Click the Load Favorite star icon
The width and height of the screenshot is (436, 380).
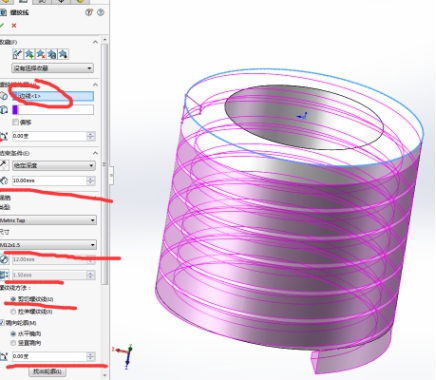click(x=63, y=54)
